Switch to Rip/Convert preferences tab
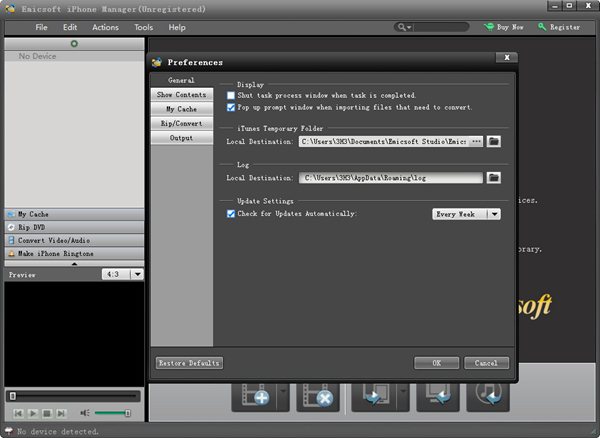This screenshot has height=438, width=600. (182, 124)
